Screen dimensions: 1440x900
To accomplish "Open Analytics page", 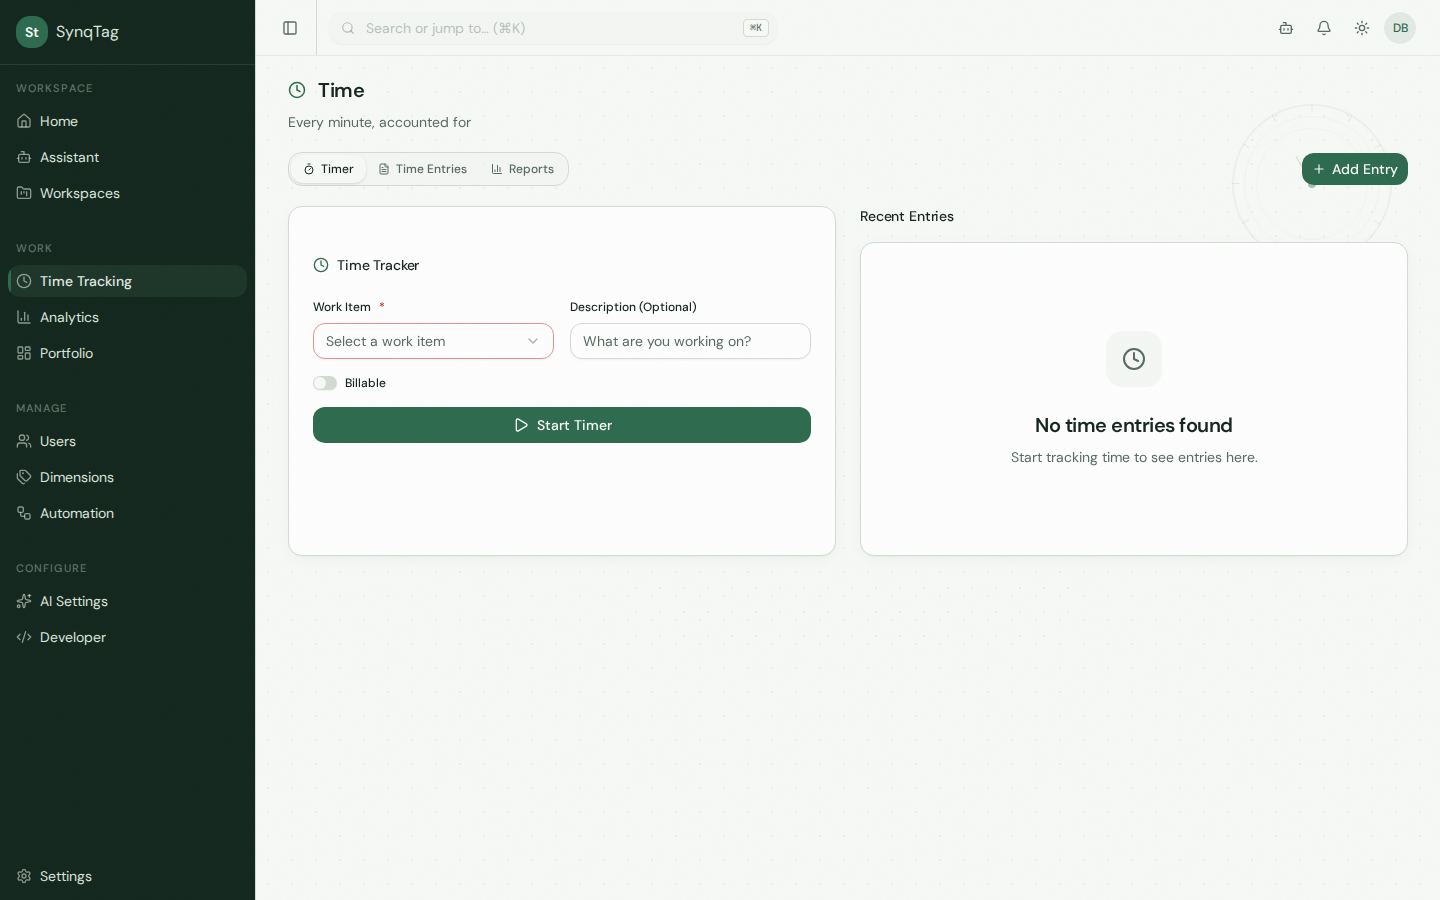I will (x=127, y=317).
